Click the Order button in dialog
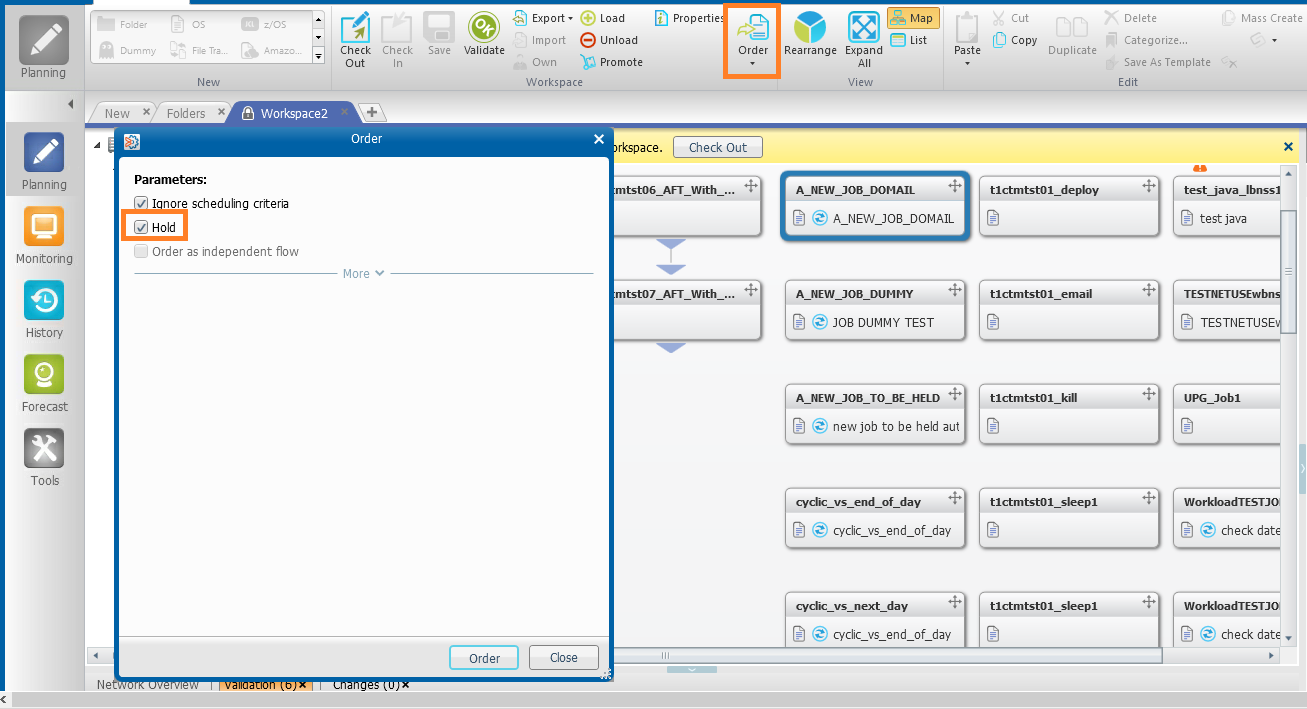This screenshot has height=709, width=1307. (x=484, y=657)
